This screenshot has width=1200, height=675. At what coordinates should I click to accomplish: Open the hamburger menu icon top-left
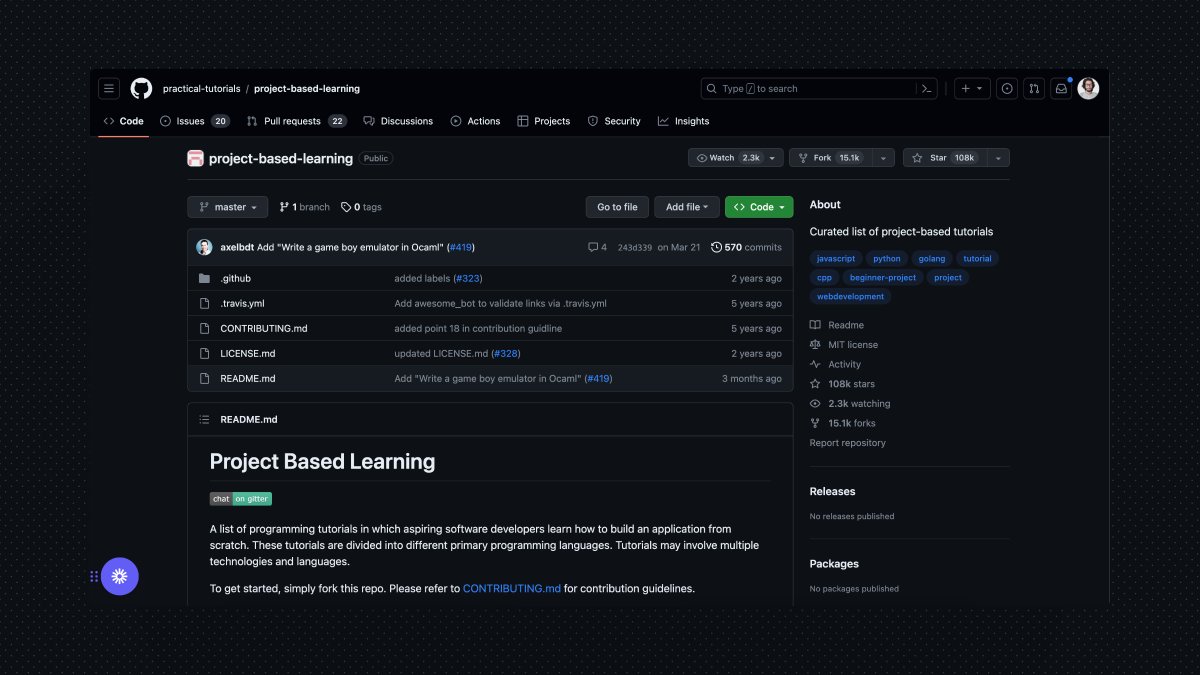tap(108, 88)
